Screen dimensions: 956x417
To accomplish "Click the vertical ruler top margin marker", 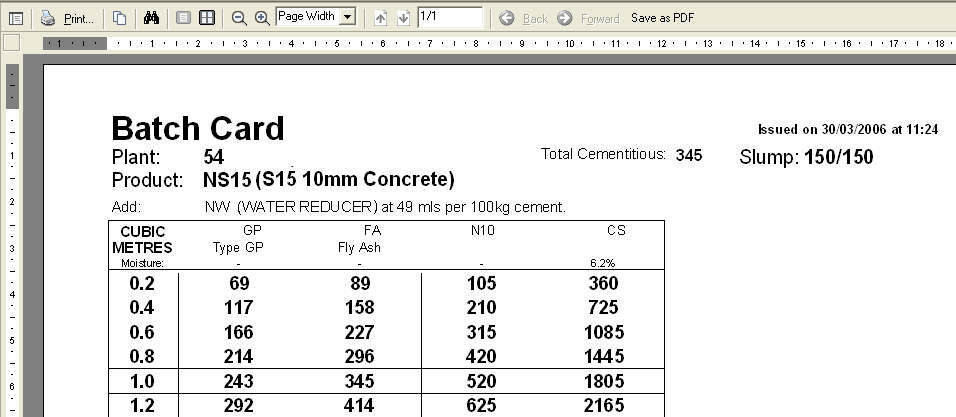I will [12, 87].
